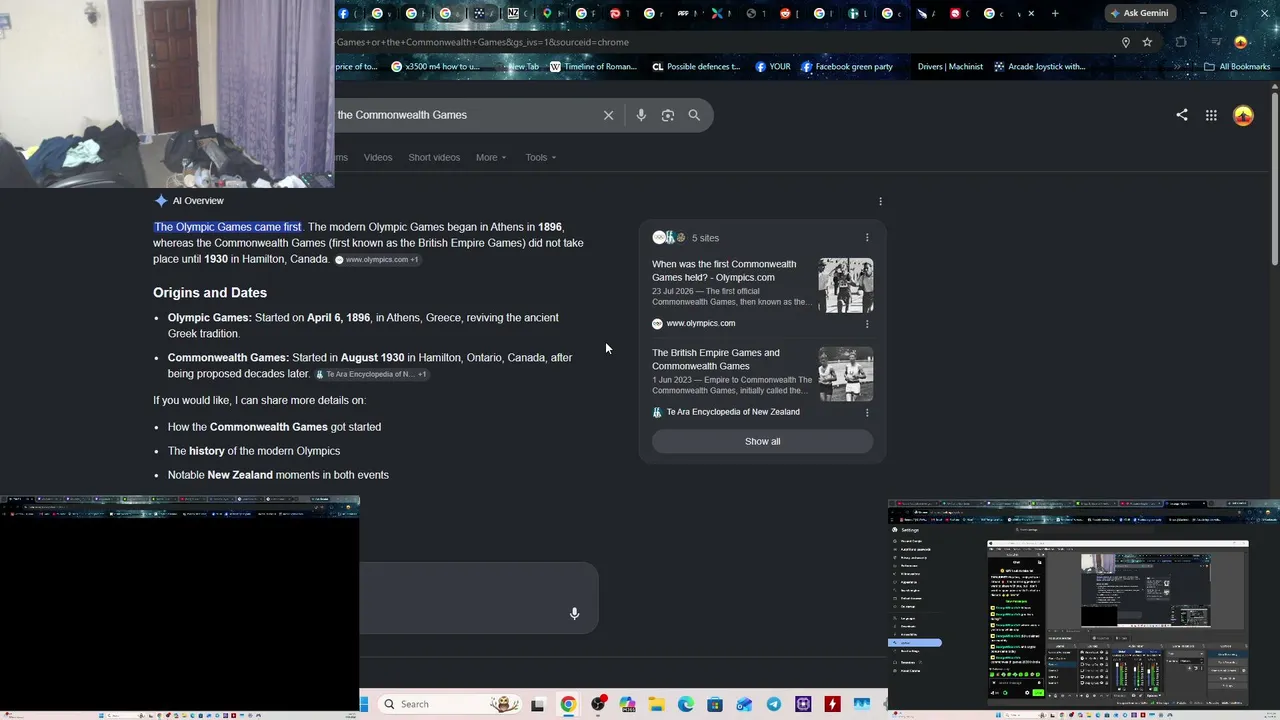The height and width of the screenshot is (720, 1280).
Task: Open the Google account avatar on the results page
Action: tap(1243, 115)
